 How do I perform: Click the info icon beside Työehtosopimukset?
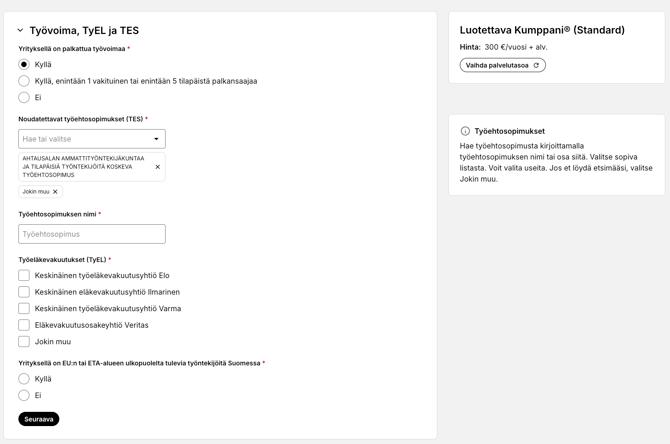[465, 131]
